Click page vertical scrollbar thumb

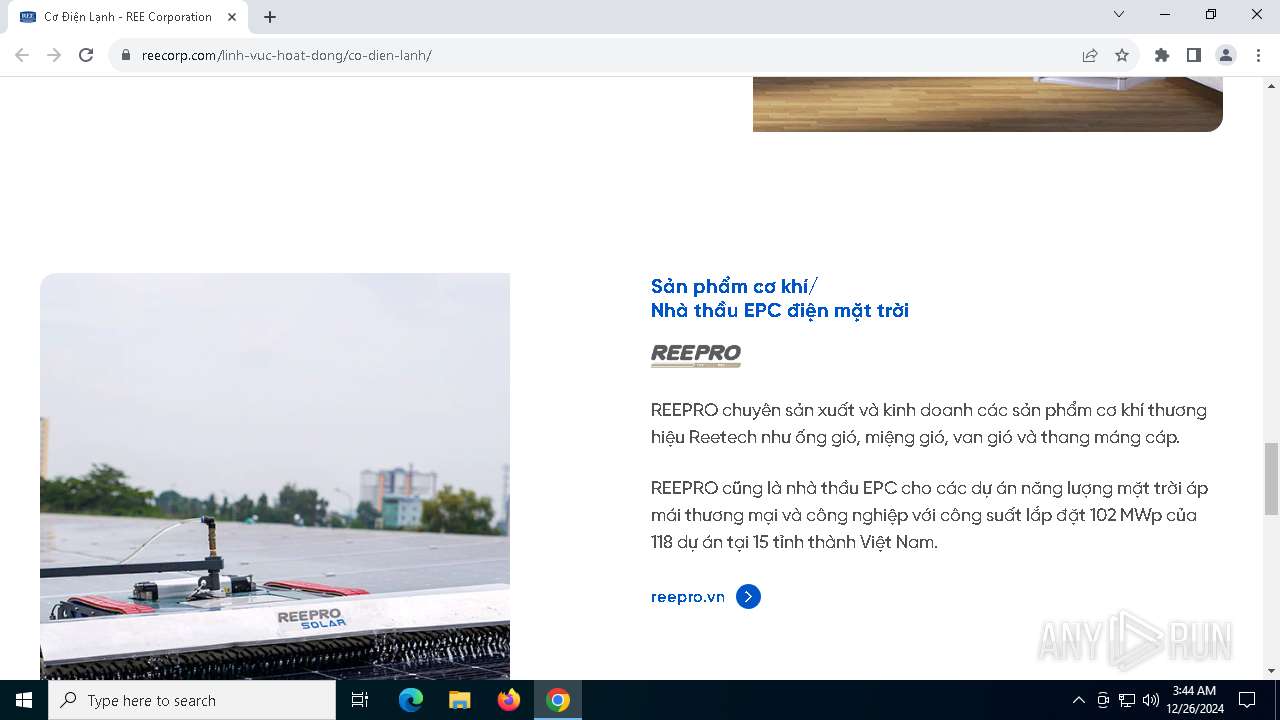pos(1271,478)
